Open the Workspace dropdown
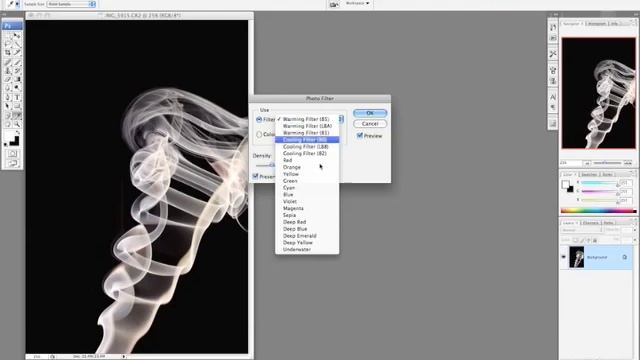Image resolution: width=640 pixels, height=360 pixels. [358, 3]
